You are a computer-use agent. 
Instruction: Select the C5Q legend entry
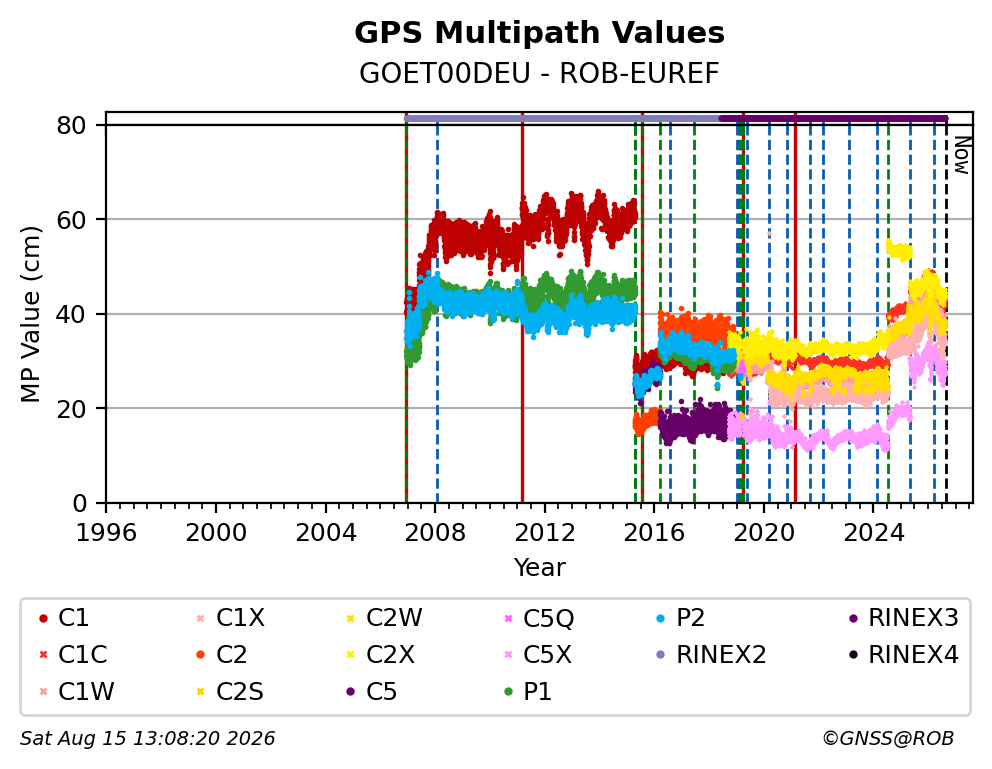tap(538, 618)
